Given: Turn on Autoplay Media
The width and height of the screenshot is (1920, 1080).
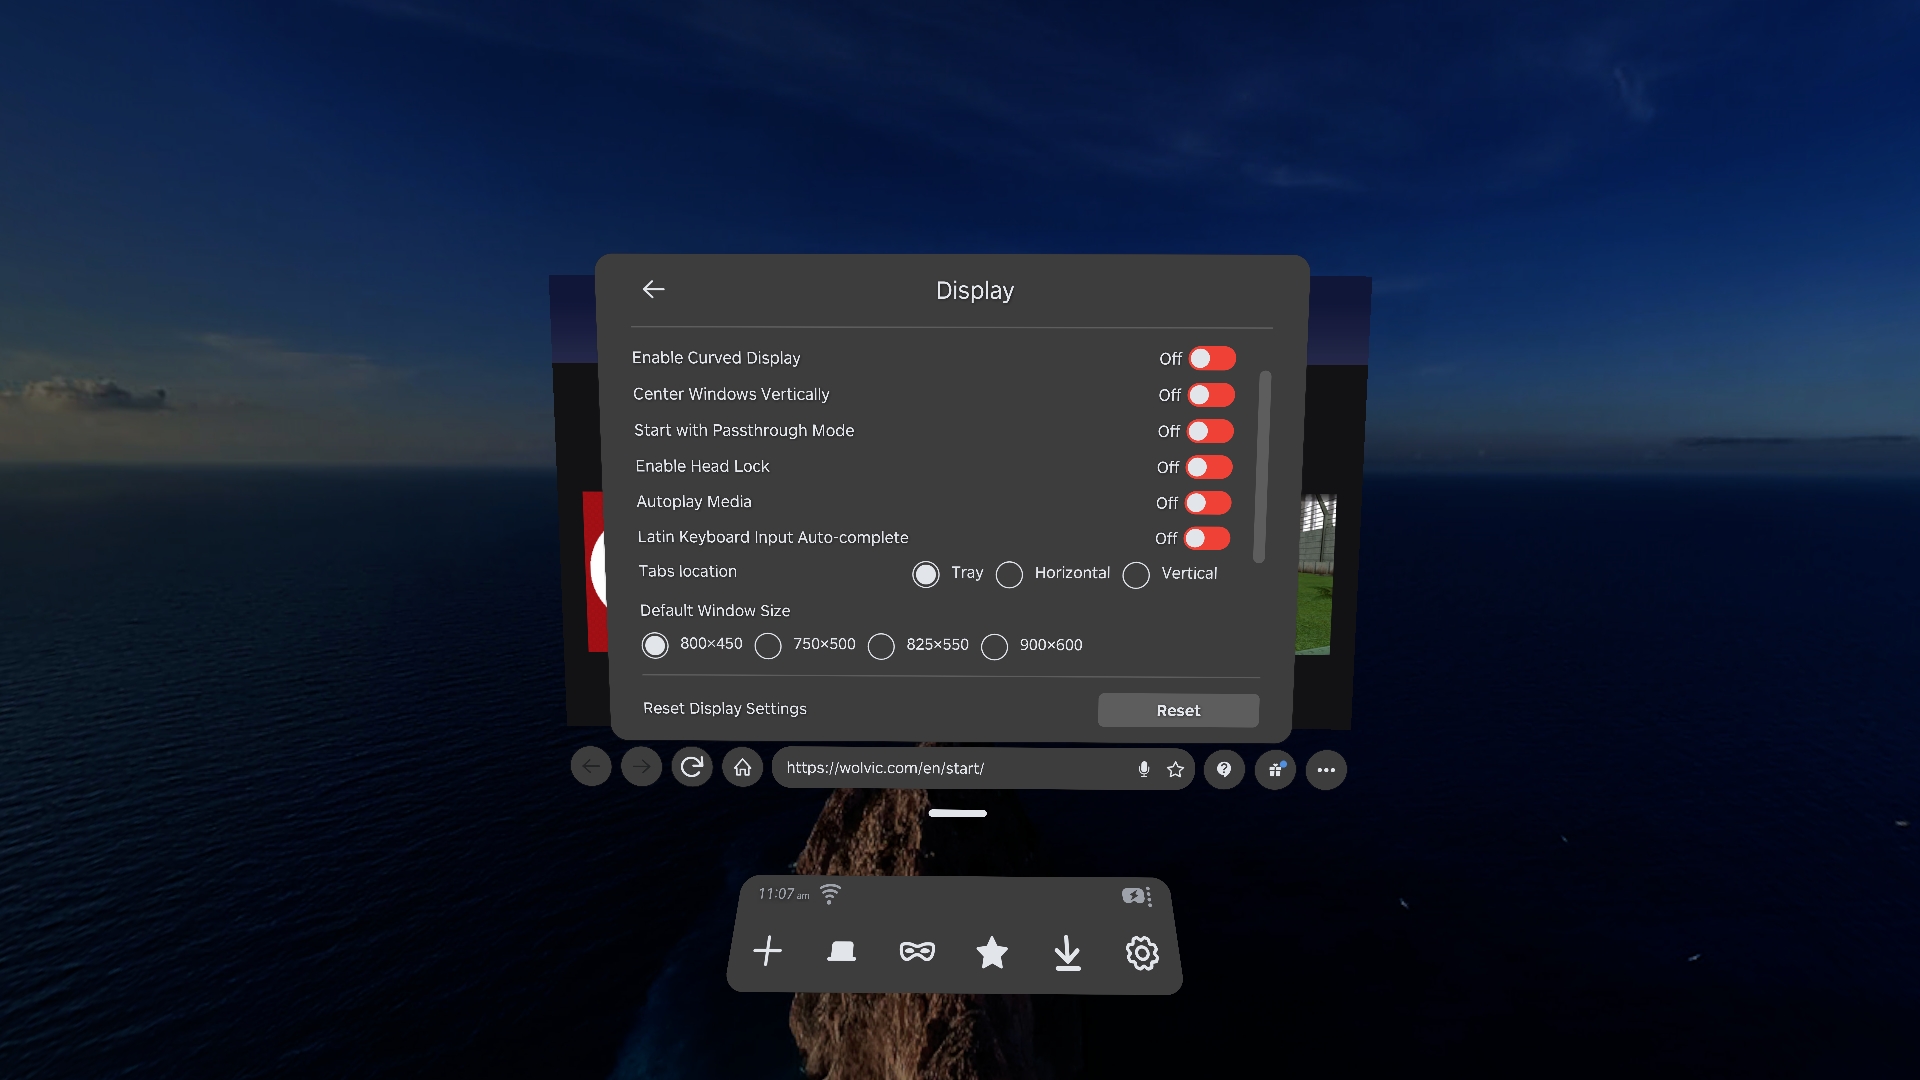Looking at the screenshot, I should click(1208, 503).
